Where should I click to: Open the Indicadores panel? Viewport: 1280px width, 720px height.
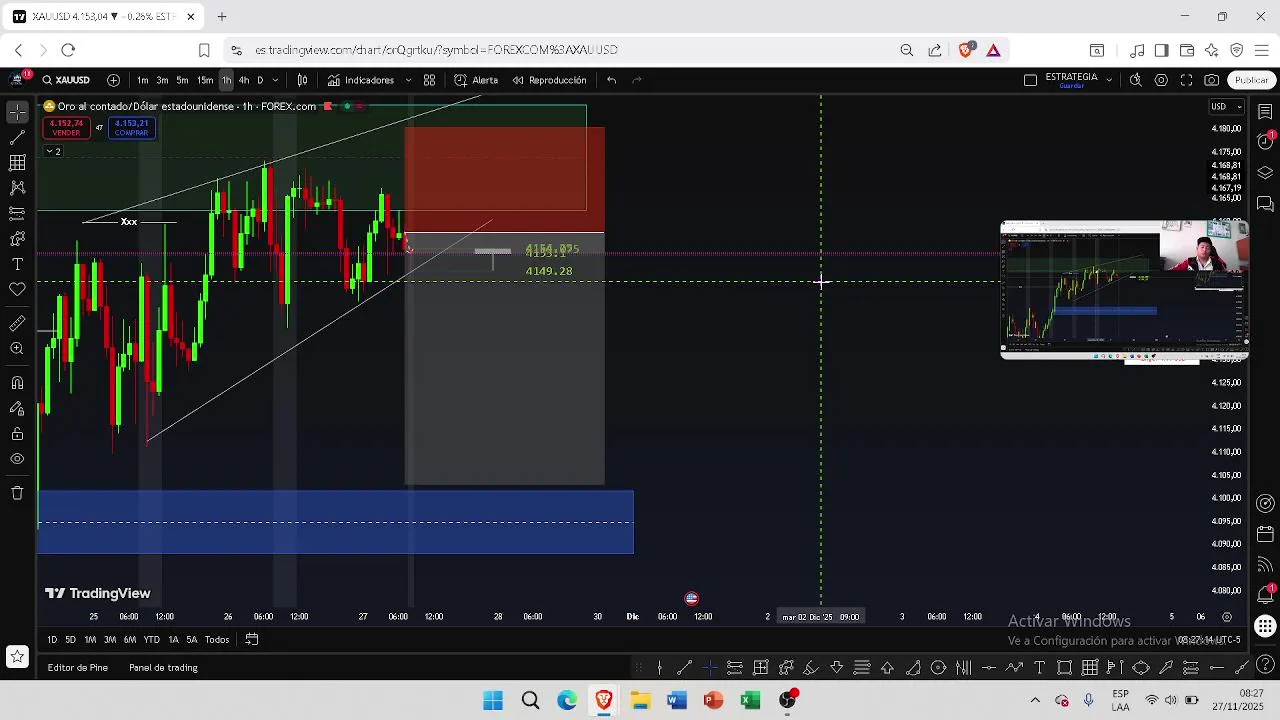(x=361, y=80)
